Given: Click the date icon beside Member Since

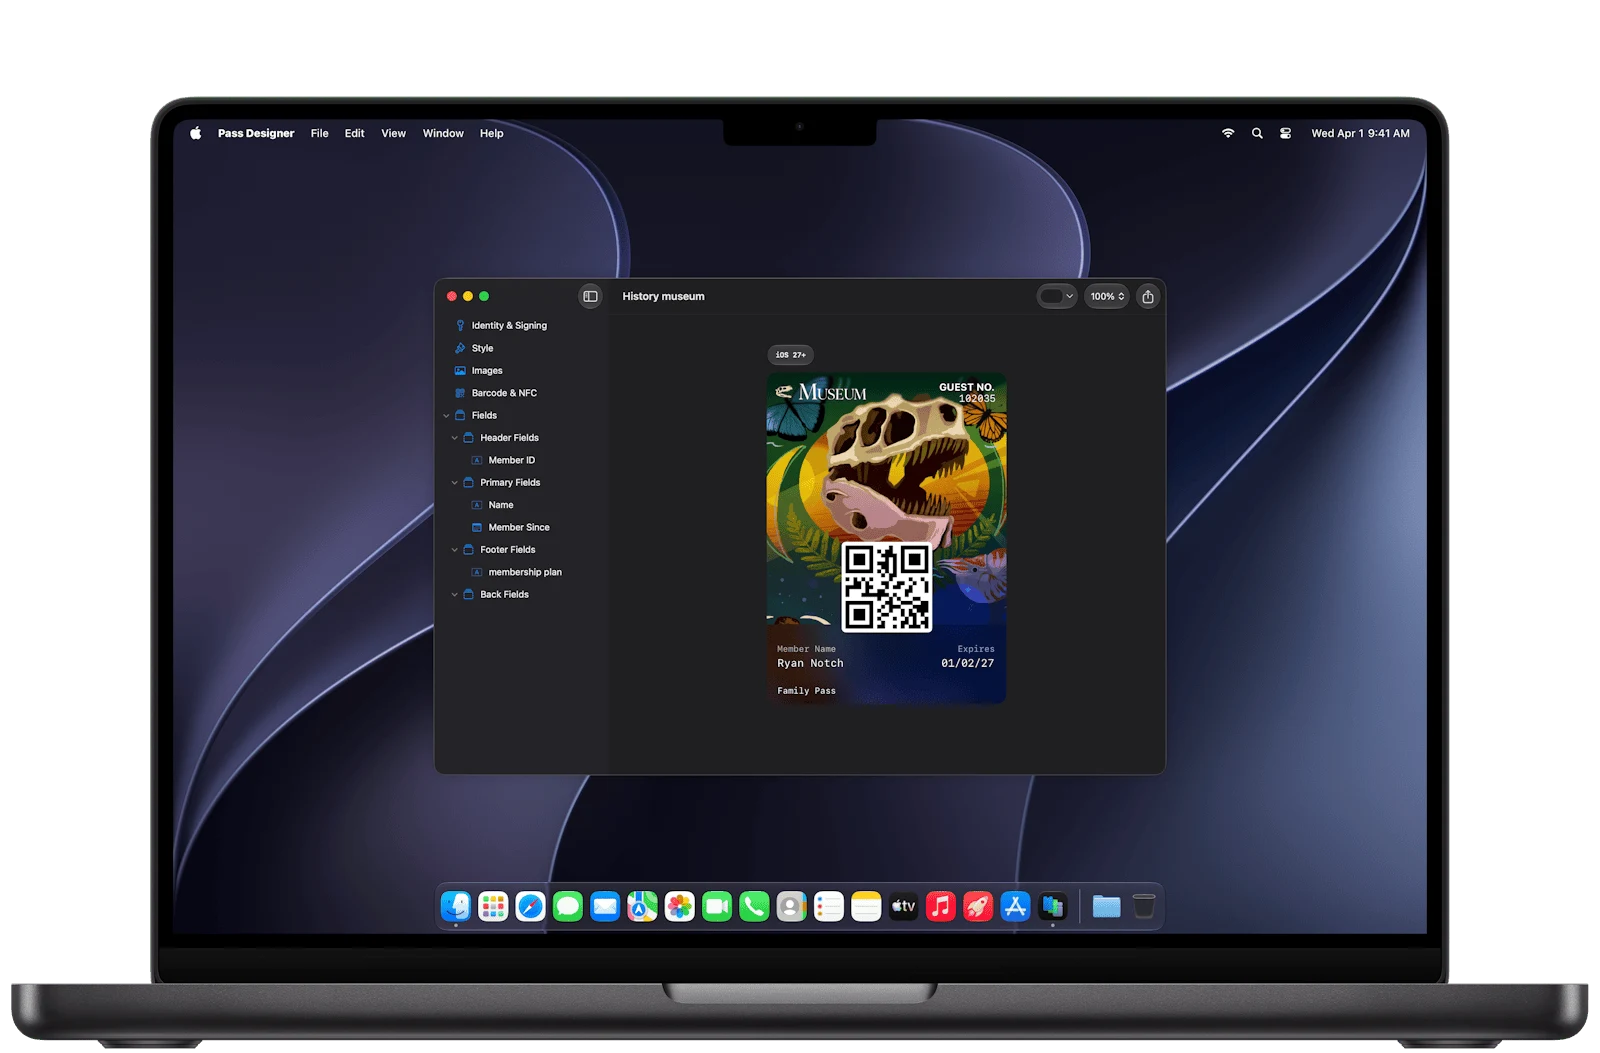Looking at the screenshot, I should [x=477, y=527].
